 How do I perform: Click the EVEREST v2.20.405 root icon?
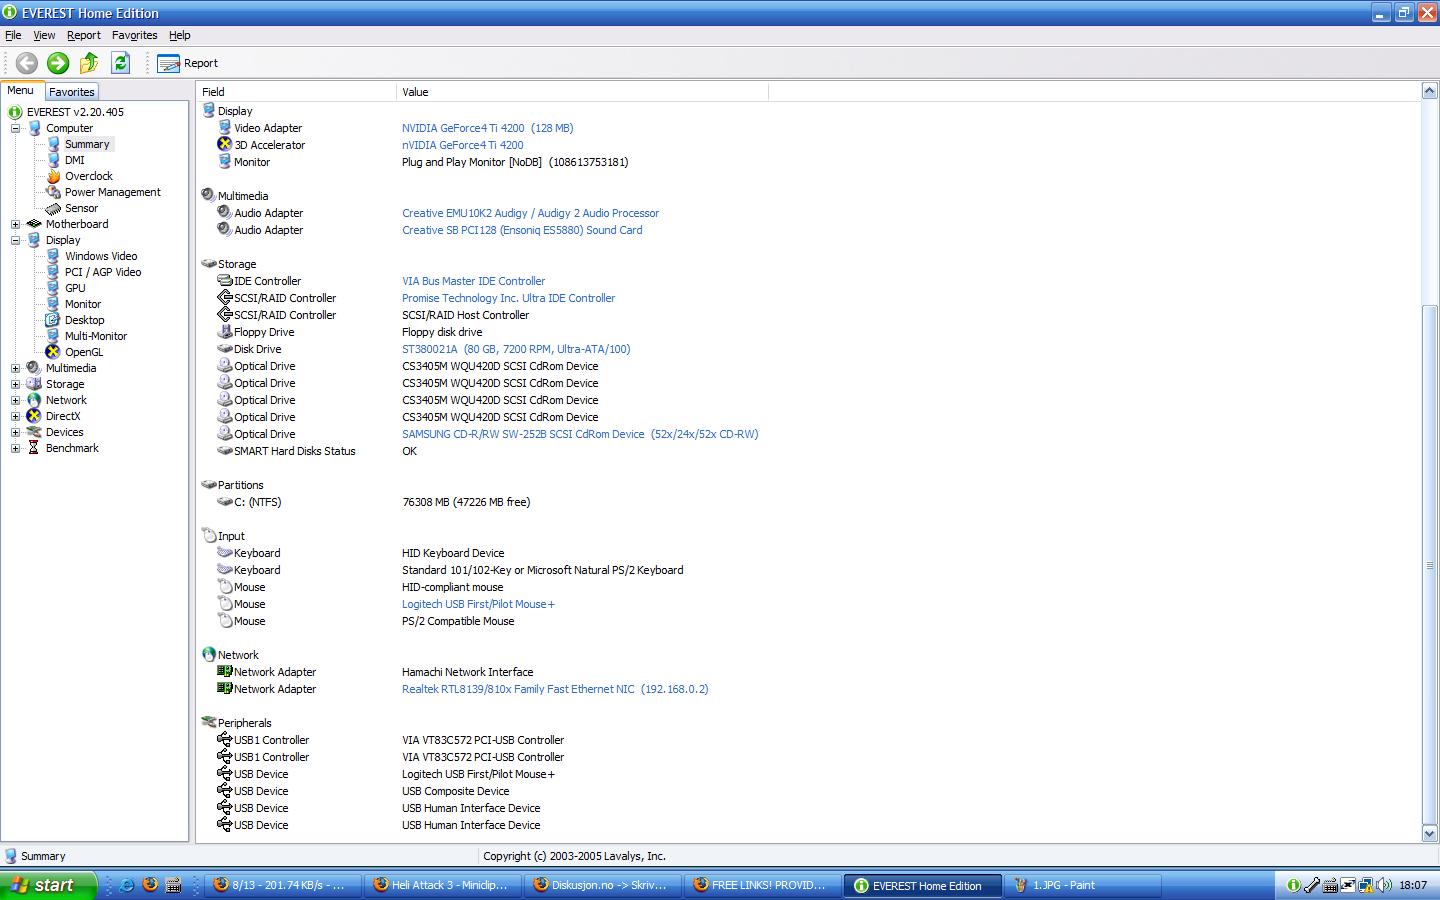pyautogui.click(x=15, y=112)
